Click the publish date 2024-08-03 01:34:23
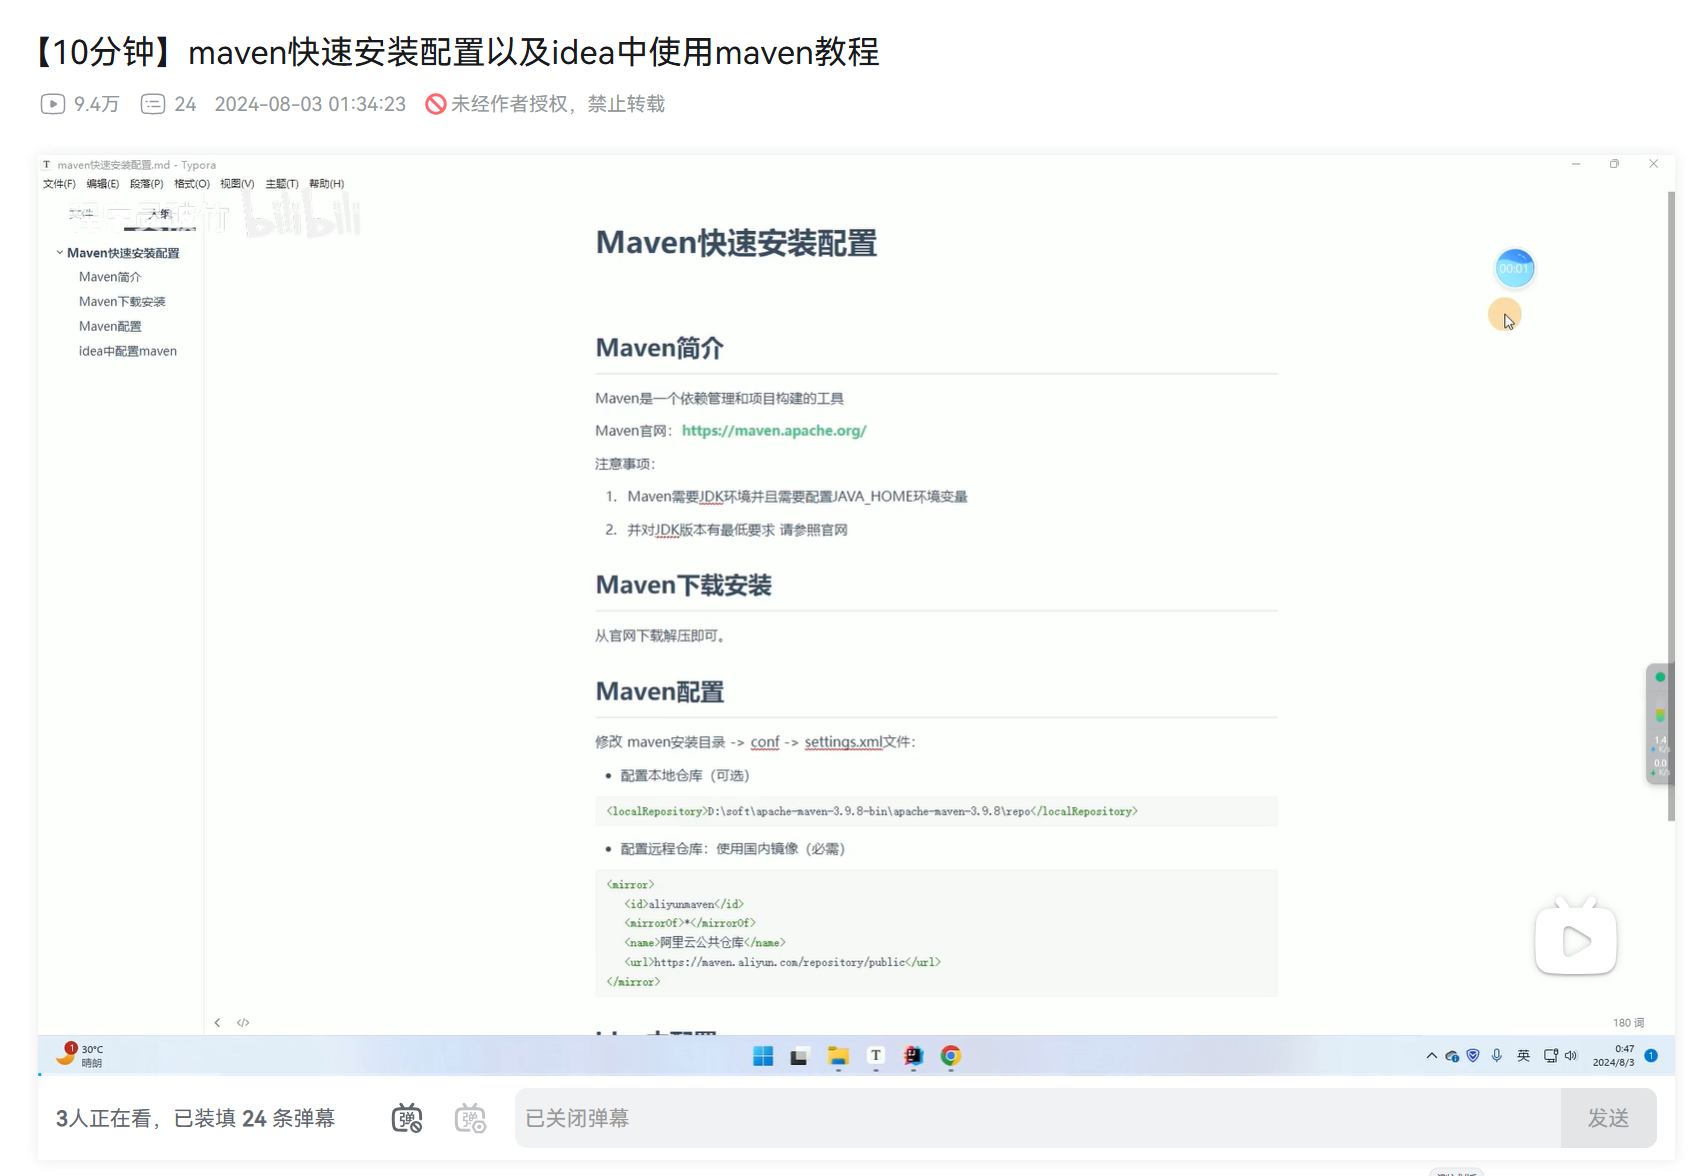1695x1176 pixels. pos(310,104)
